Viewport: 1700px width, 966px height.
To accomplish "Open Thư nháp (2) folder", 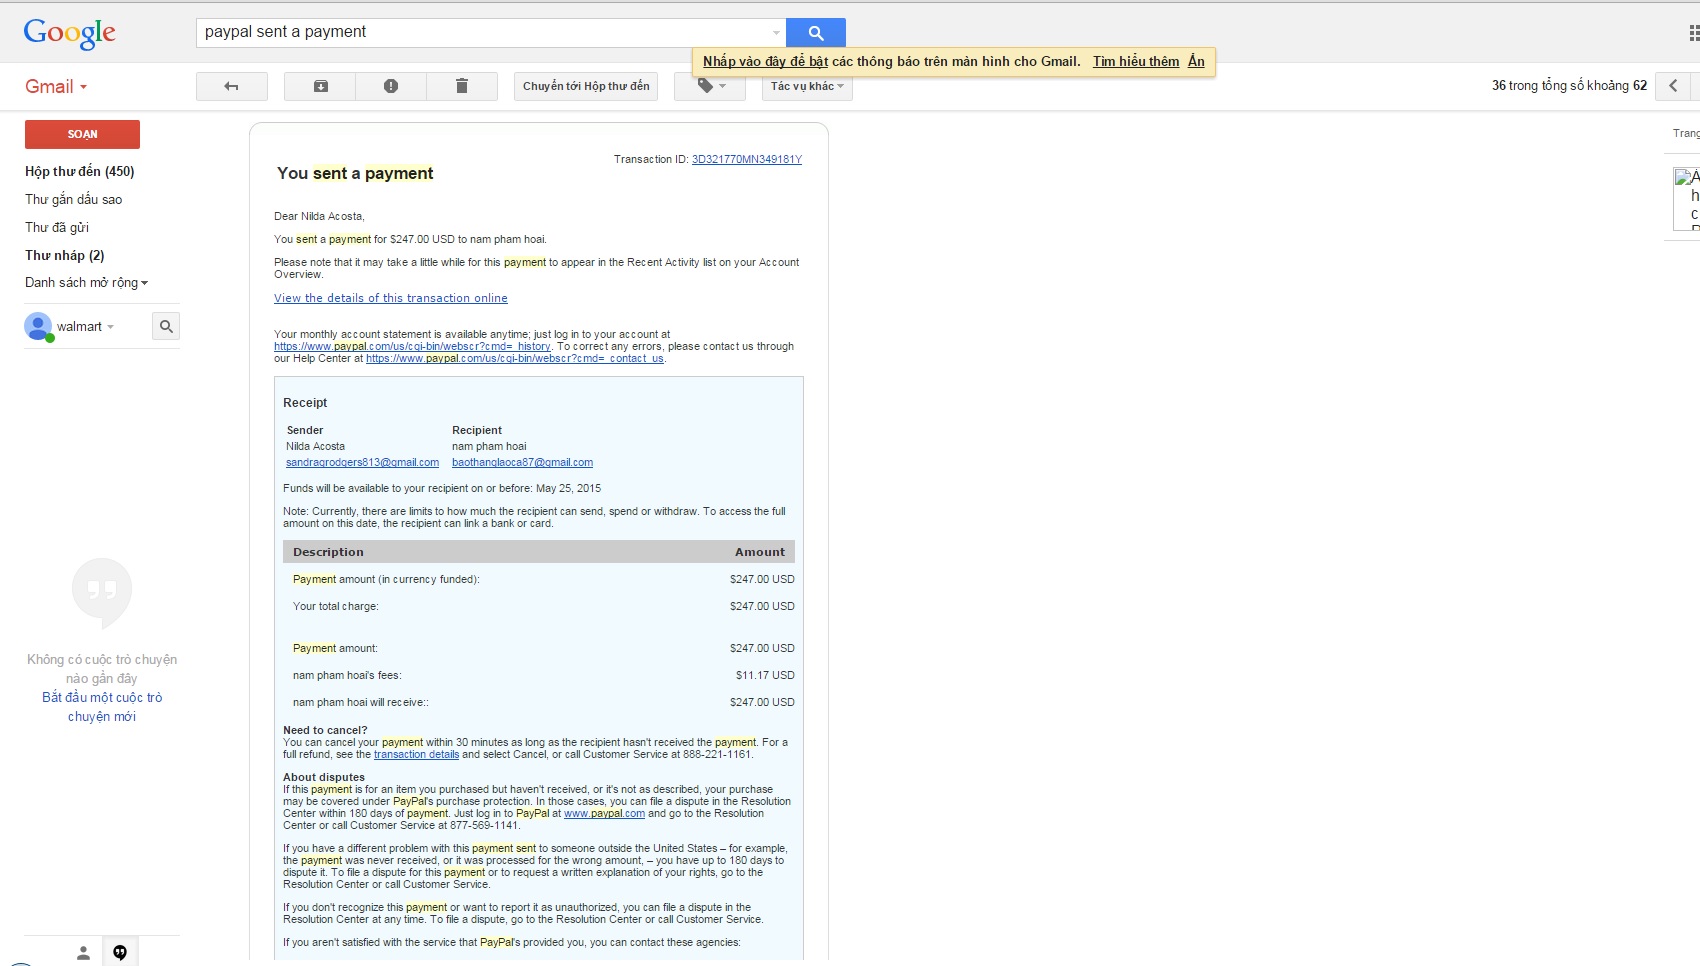I will coord(65,256).
